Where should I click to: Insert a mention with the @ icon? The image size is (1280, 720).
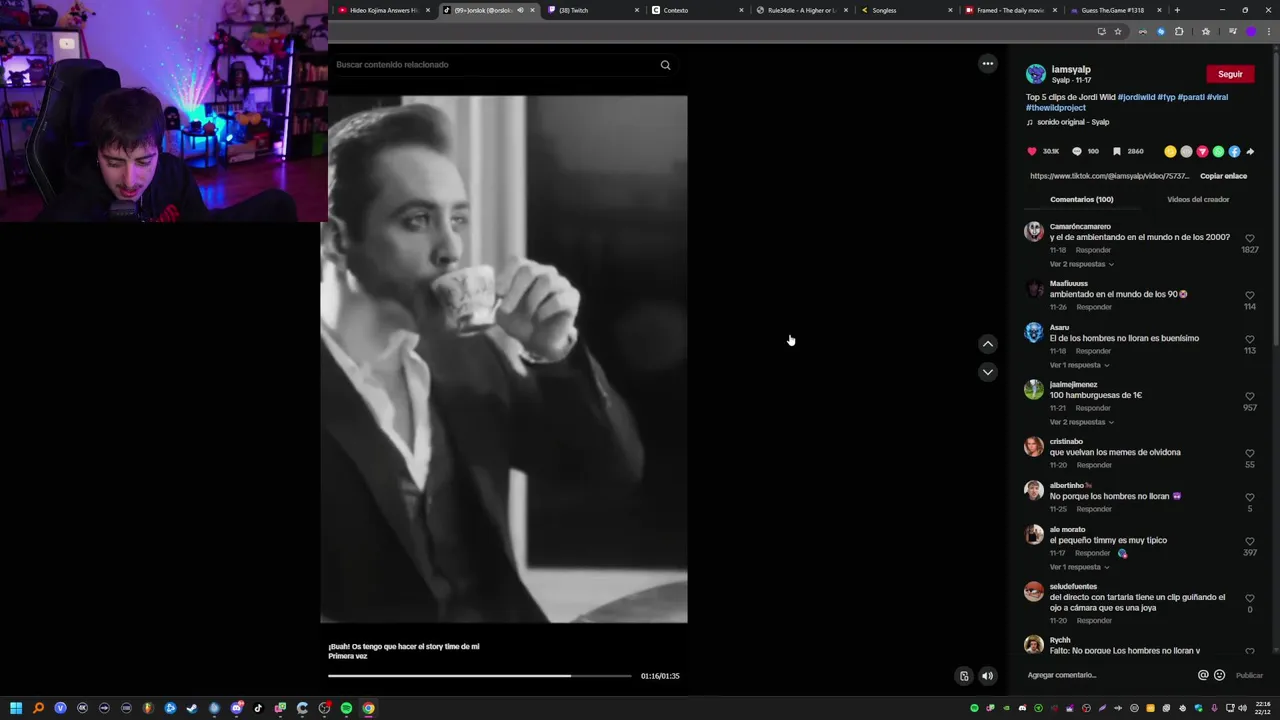(x=1203, y=675)
